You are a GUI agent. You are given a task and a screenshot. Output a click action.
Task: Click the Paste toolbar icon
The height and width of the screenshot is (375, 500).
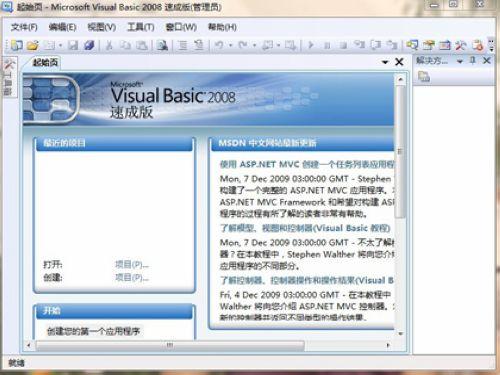pyautogui.click(x=142, y=45)
